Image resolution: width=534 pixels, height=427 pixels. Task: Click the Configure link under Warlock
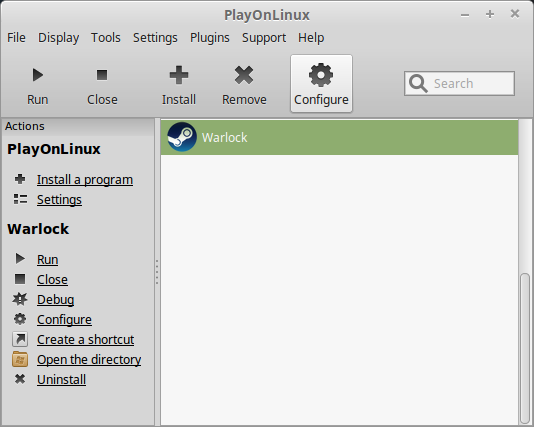(x=64, y=319)
